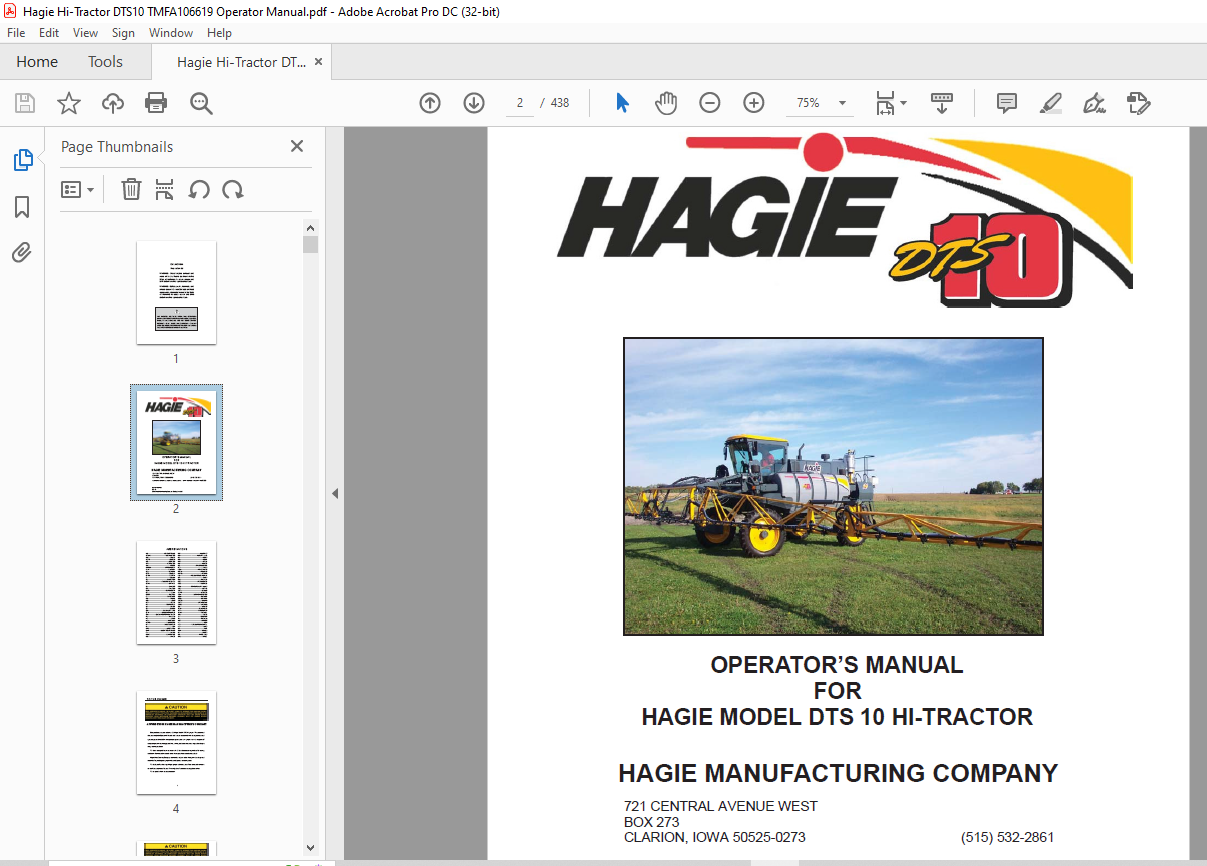Open the File menu
This screenshot has width=1207, height=866.
click(x=16, y=33)
